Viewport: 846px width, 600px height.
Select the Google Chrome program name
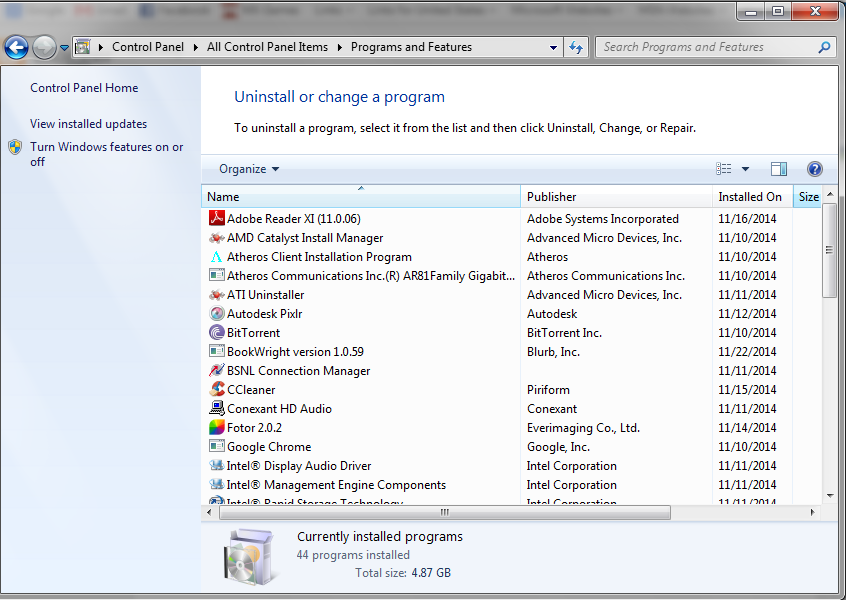269,447
